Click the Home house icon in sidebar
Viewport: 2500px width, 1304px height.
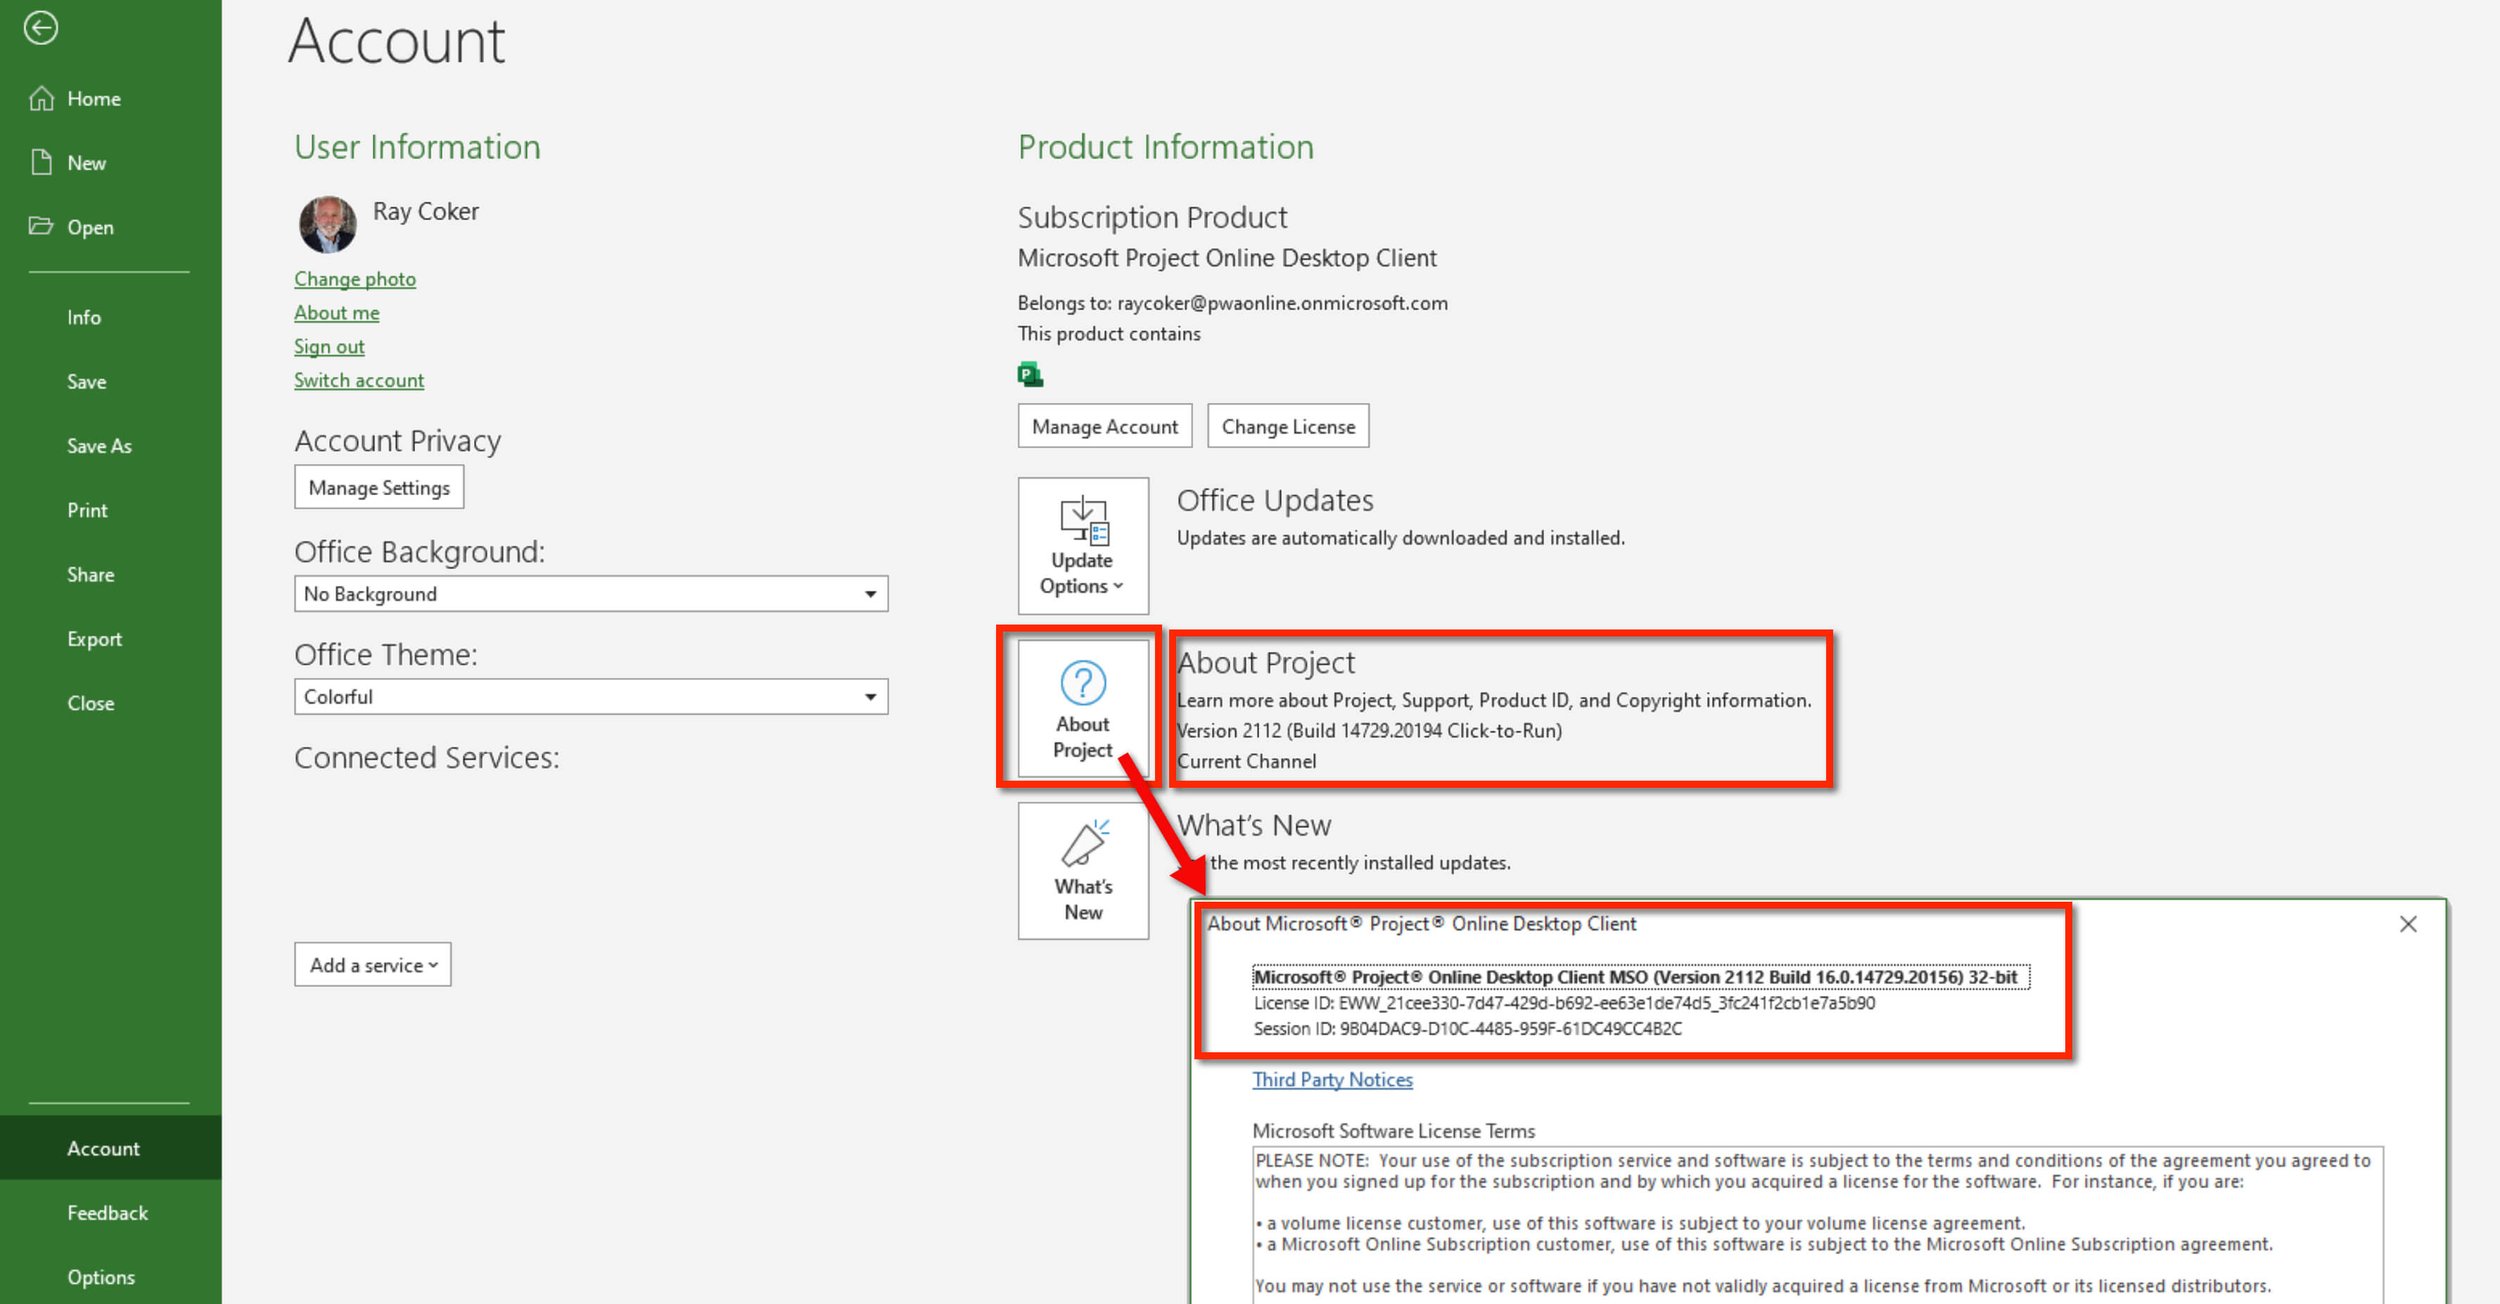point(41,98)
